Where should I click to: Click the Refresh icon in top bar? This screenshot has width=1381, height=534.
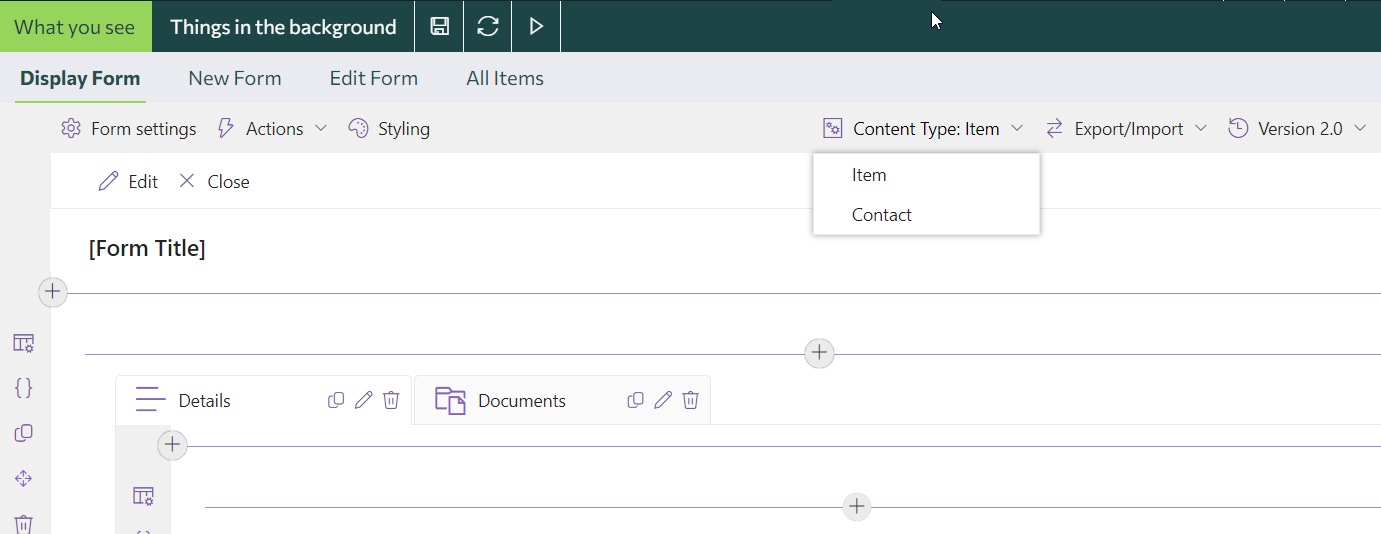pyautogui.click(x=488, y=26)
